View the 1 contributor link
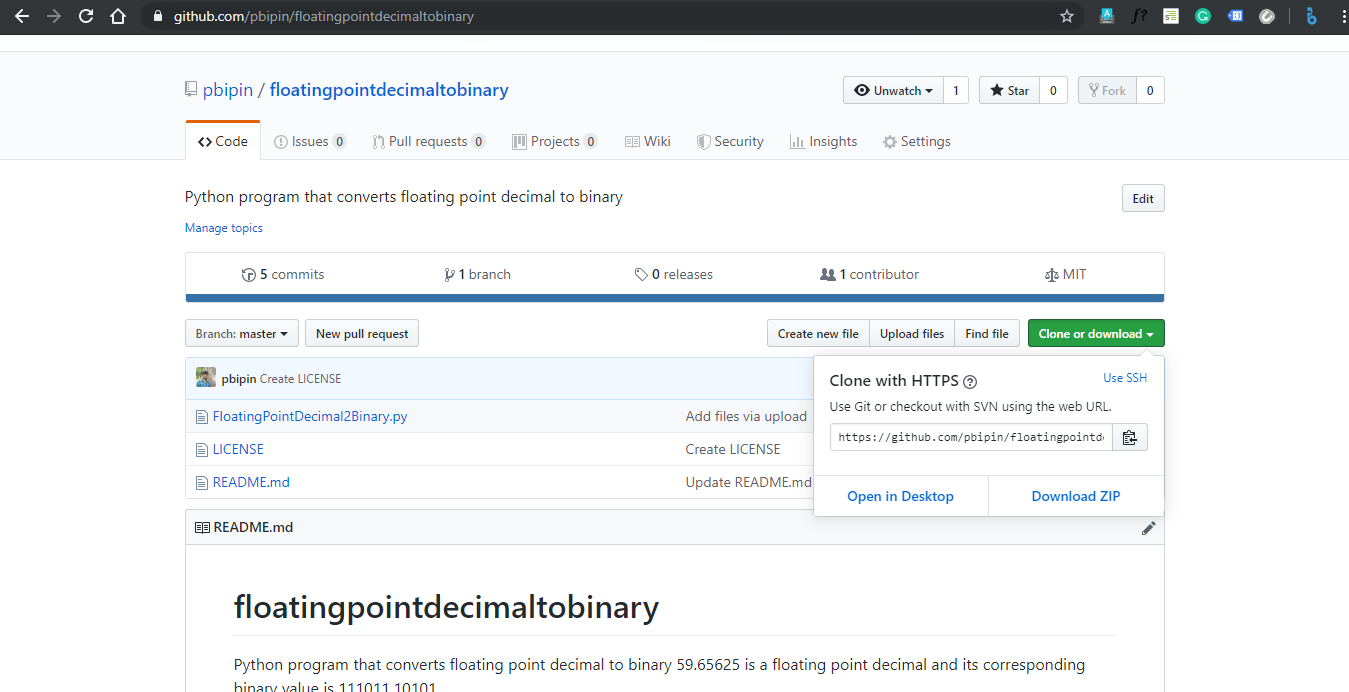Viewport: 1349px width, 692px height. coord(869,274)
